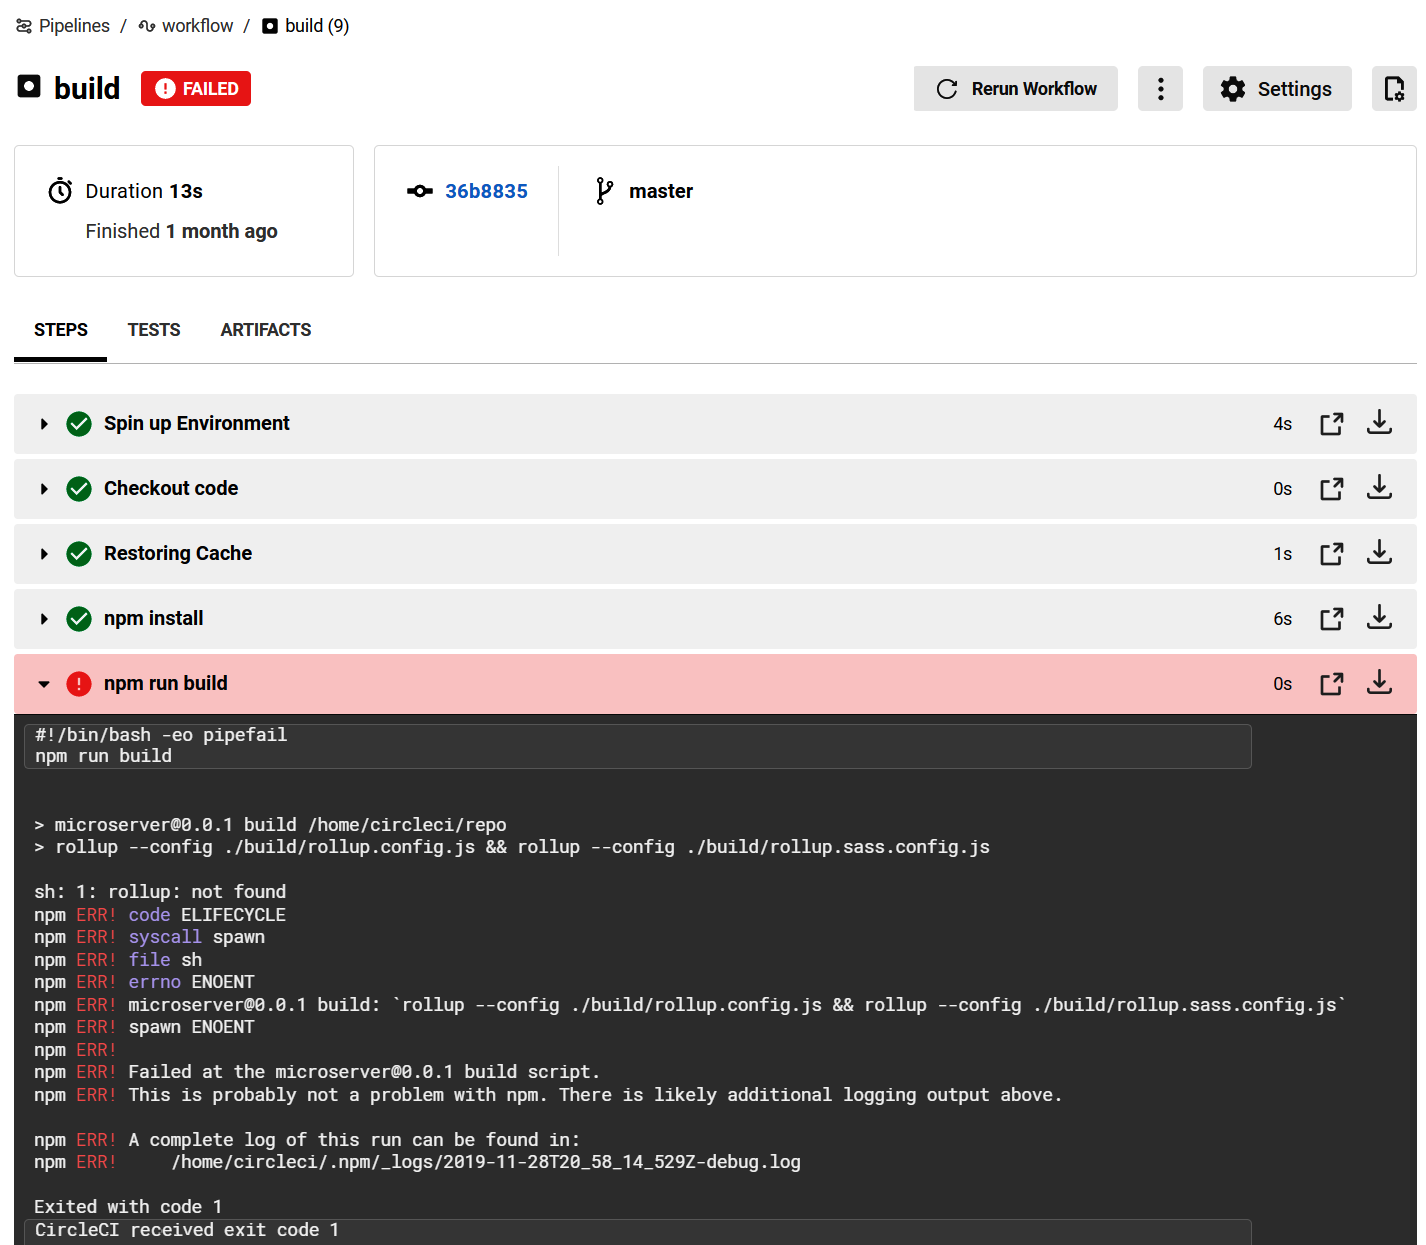Click the Rerun Workflow button
This screenshot has height=1245, width=1426.
pos(1015,89)
